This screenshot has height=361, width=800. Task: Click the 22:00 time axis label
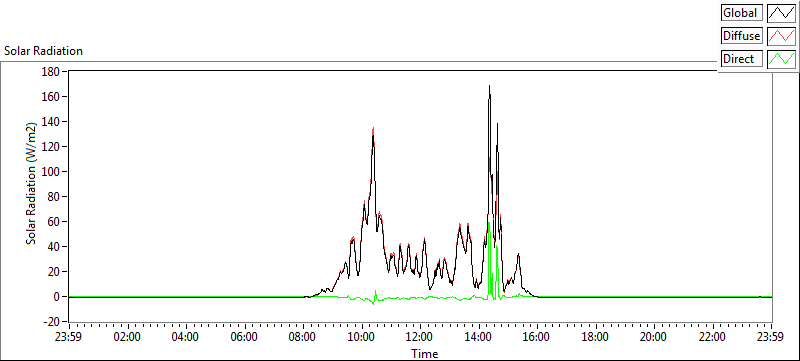point(713,337)
